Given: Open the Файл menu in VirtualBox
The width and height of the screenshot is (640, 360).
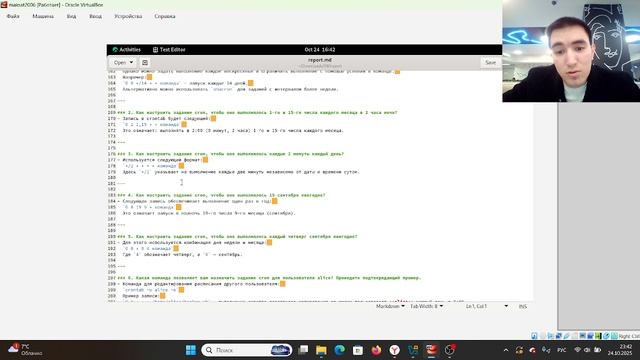Looking at the screenshot, I should click(x=13, y=16).
